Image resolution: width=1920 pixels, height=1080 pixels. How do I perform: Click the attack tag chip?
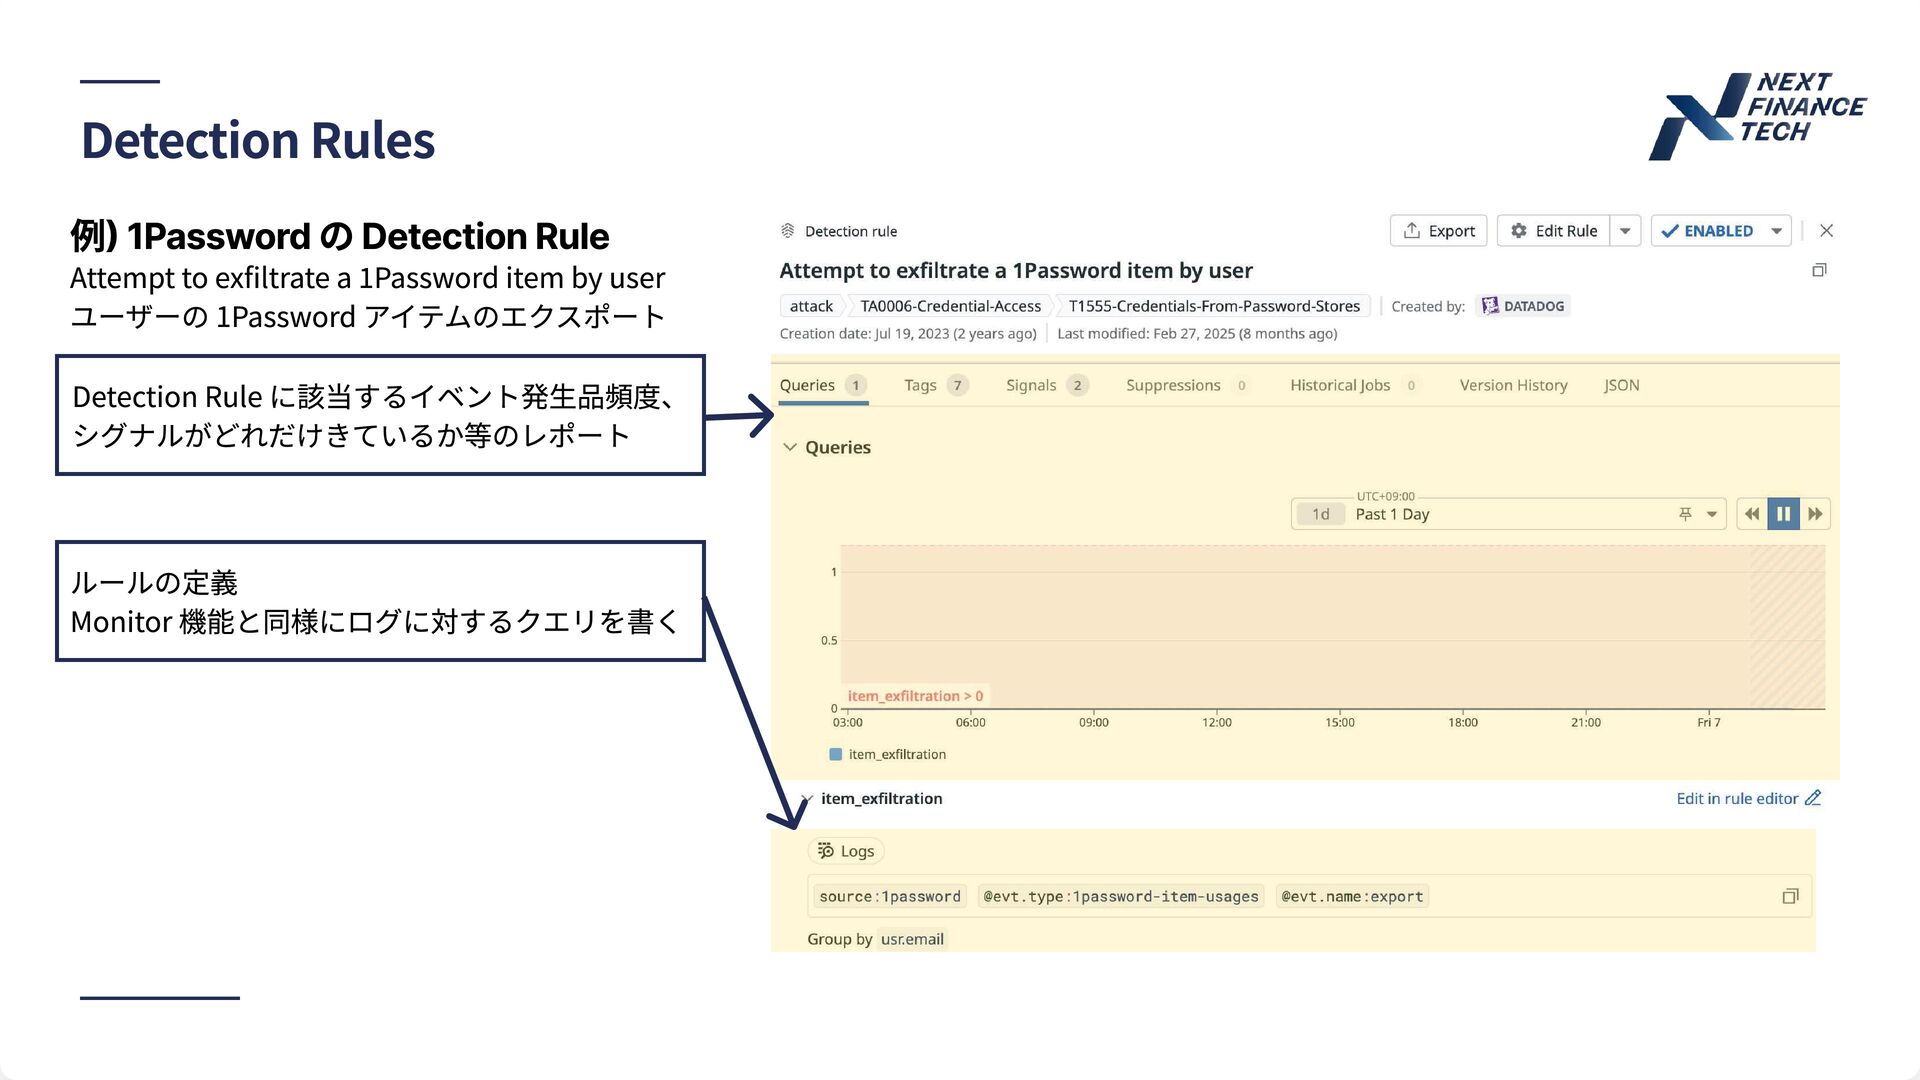click(x=810, y=306)
